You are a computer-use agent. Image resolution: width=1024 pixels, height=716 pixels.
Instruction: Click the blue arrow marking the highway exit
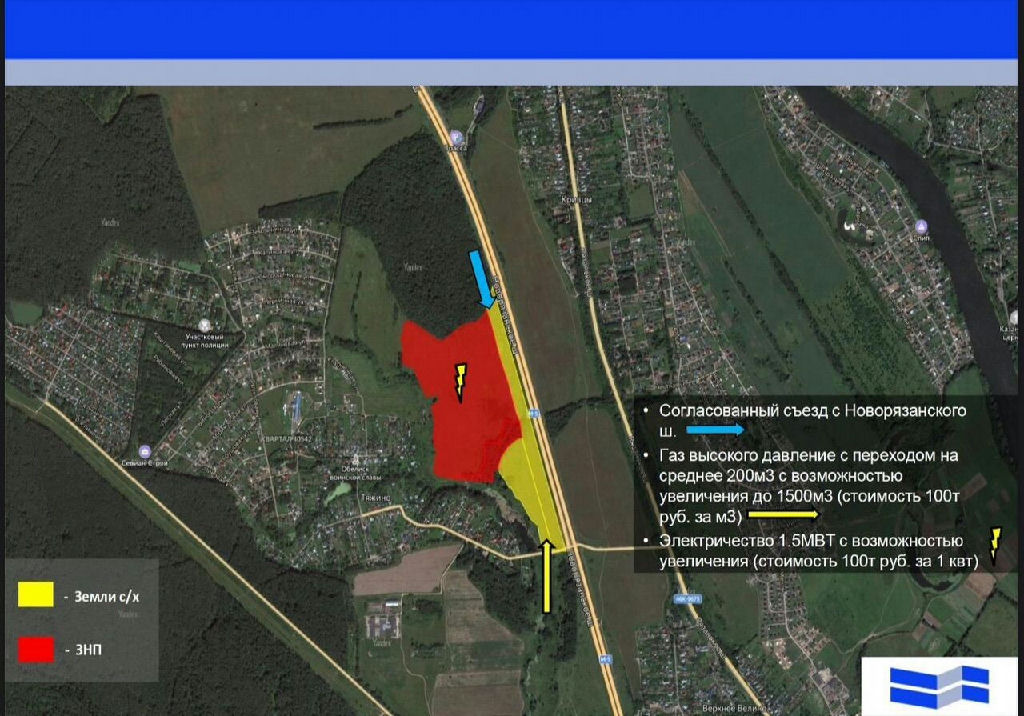tap(482, 279)
